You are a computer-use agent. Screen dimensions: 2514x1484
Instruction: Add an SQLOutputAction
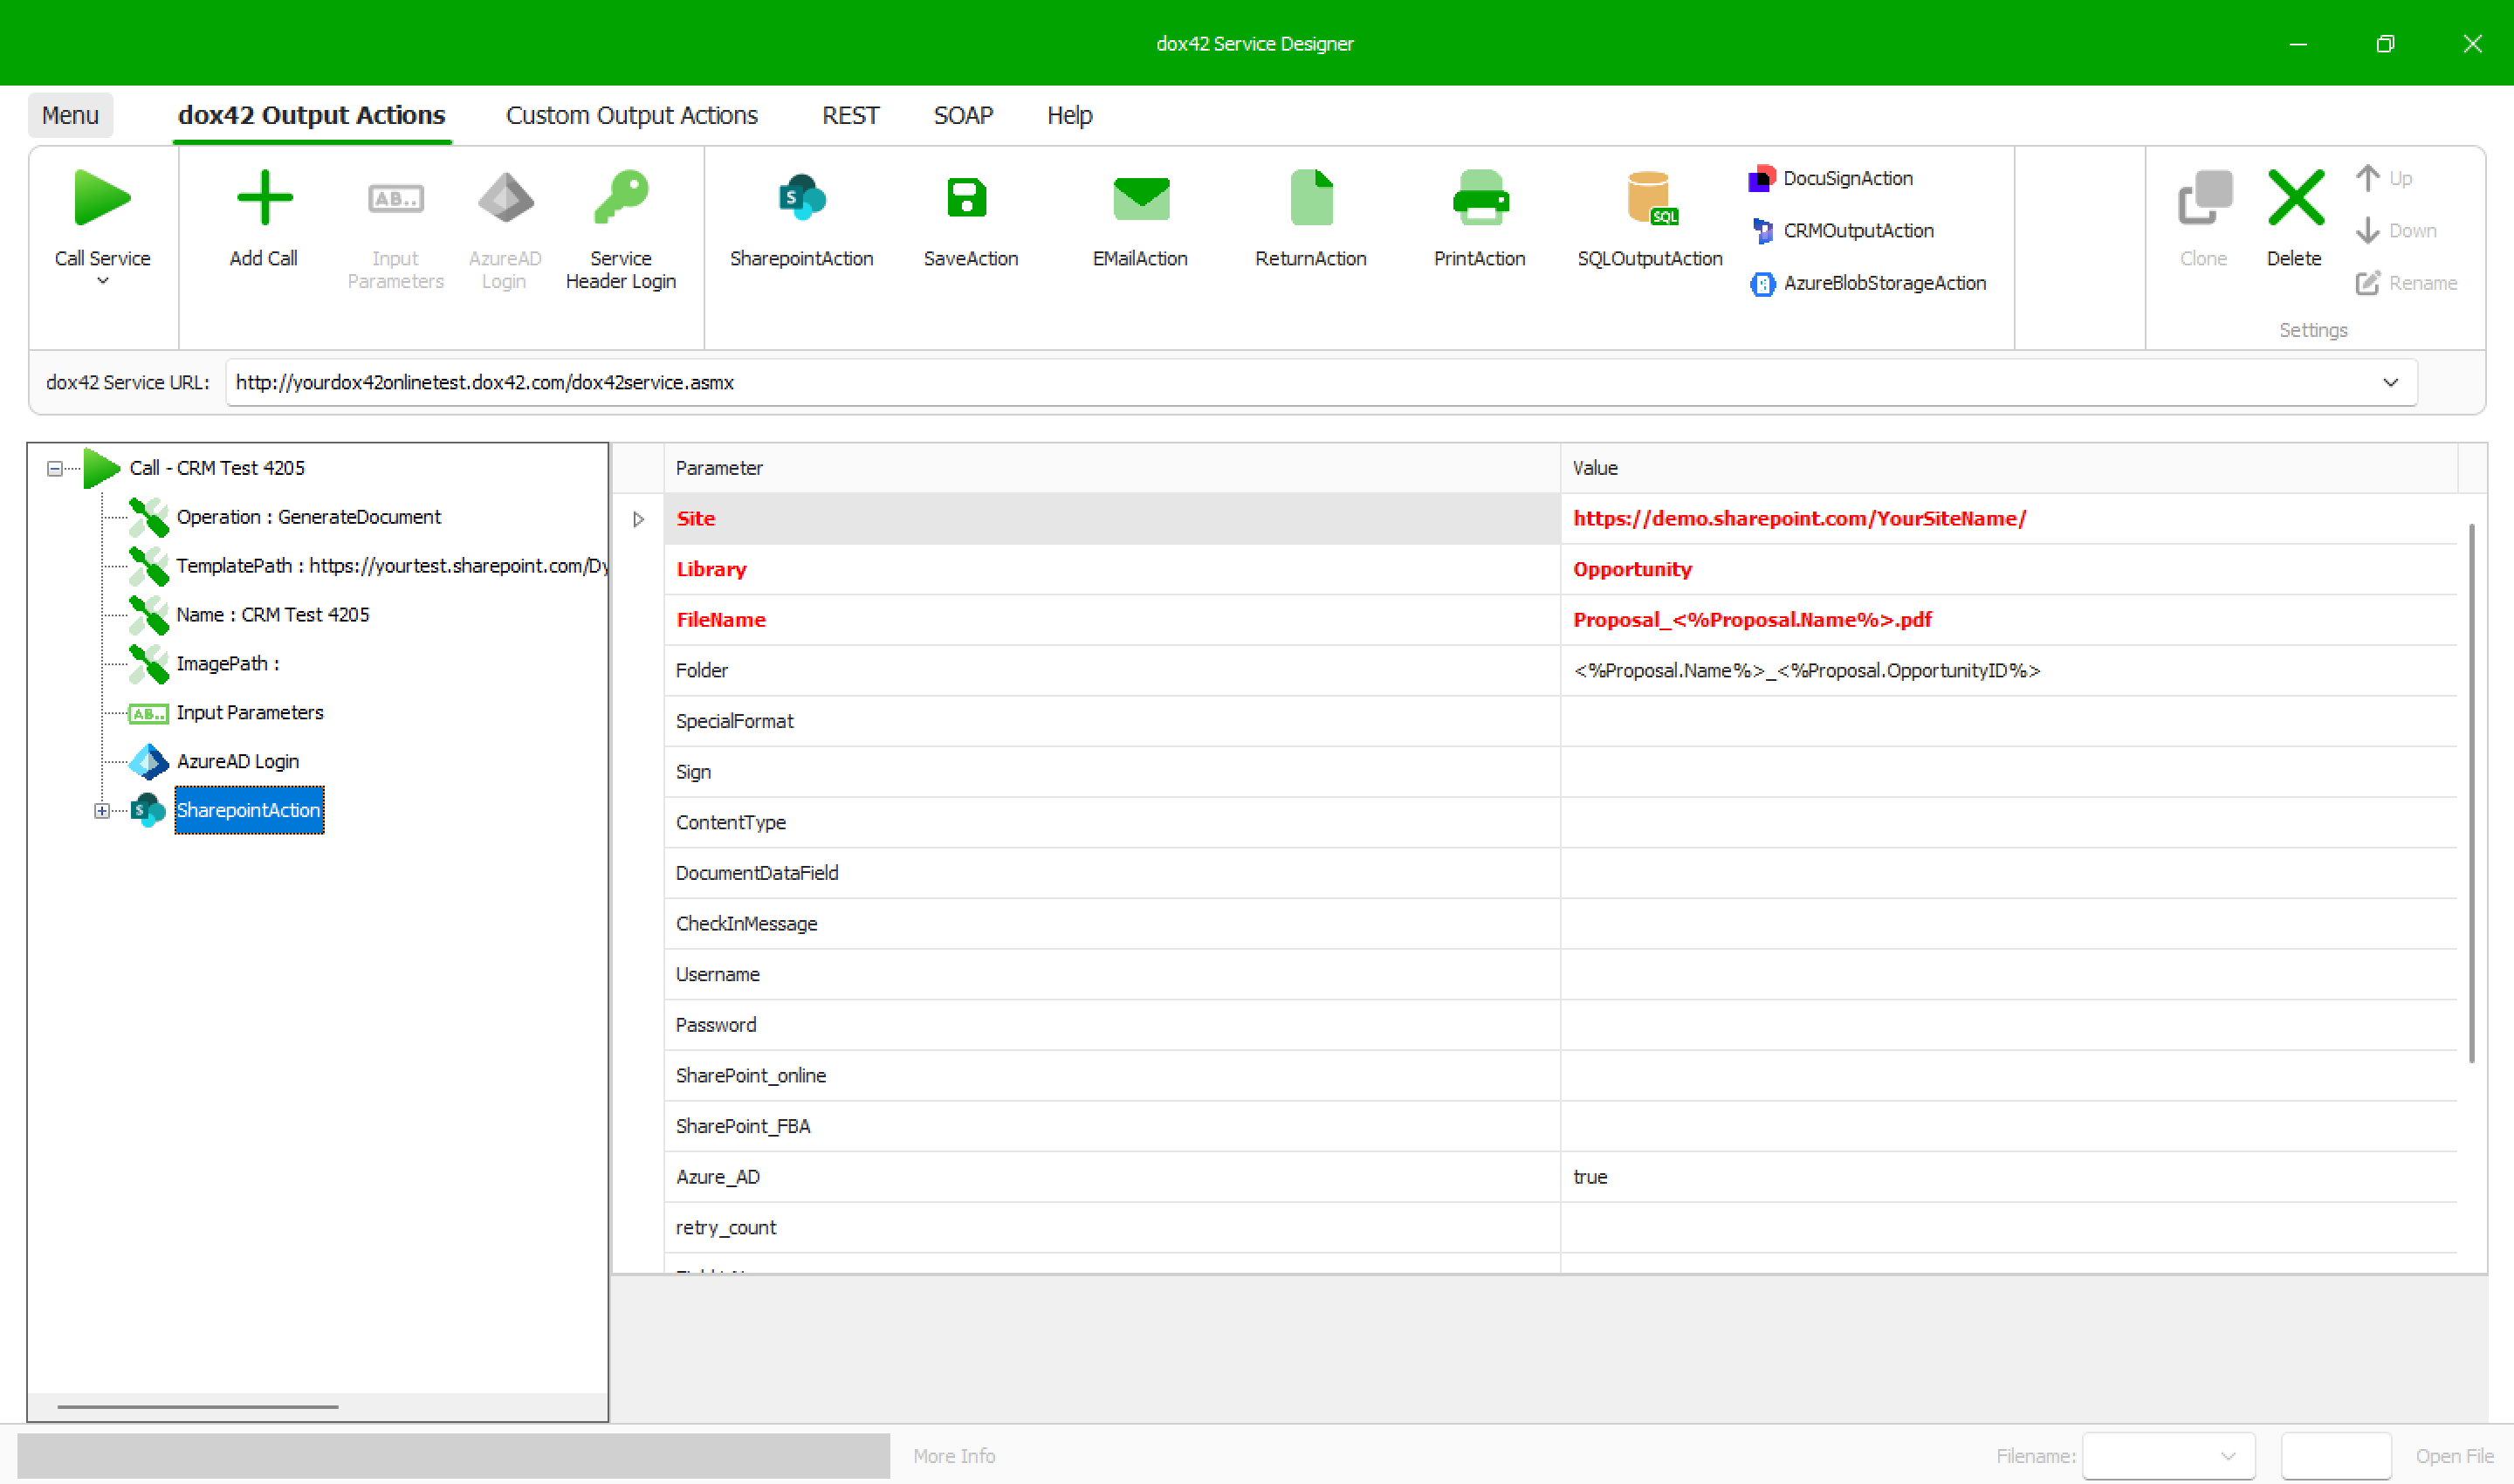pos(1649,220)
